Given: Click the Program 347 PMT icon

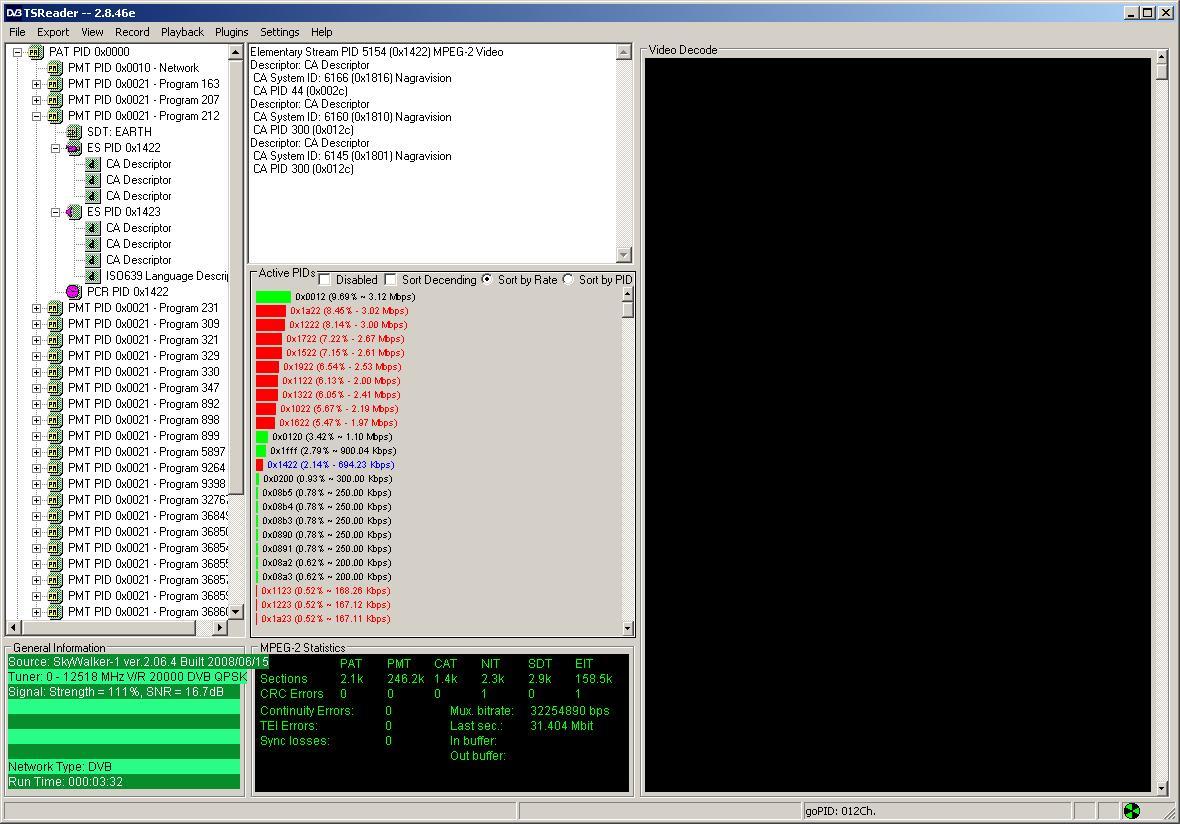Looking at the screenshot, I should tap(54, 388).
